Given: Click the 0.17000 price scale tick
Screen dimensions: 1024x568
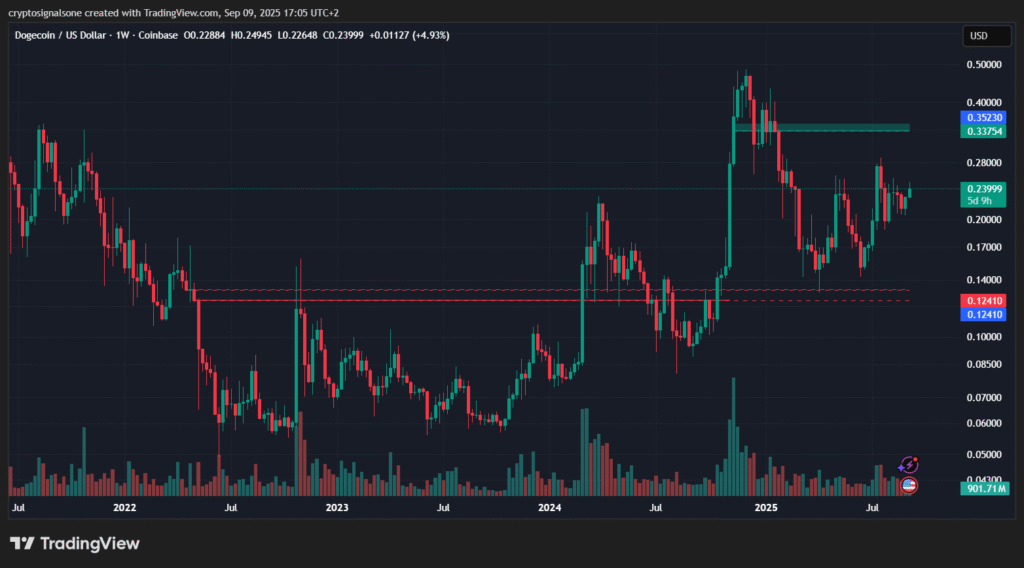Looking at the screenshot, I should click(984, 247).
